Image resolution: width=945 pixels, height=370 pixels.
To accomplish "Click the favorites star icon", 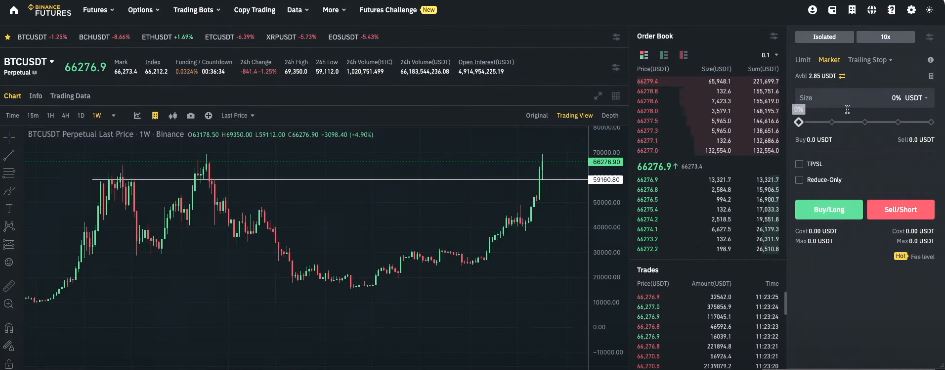I will coord(8,37).
